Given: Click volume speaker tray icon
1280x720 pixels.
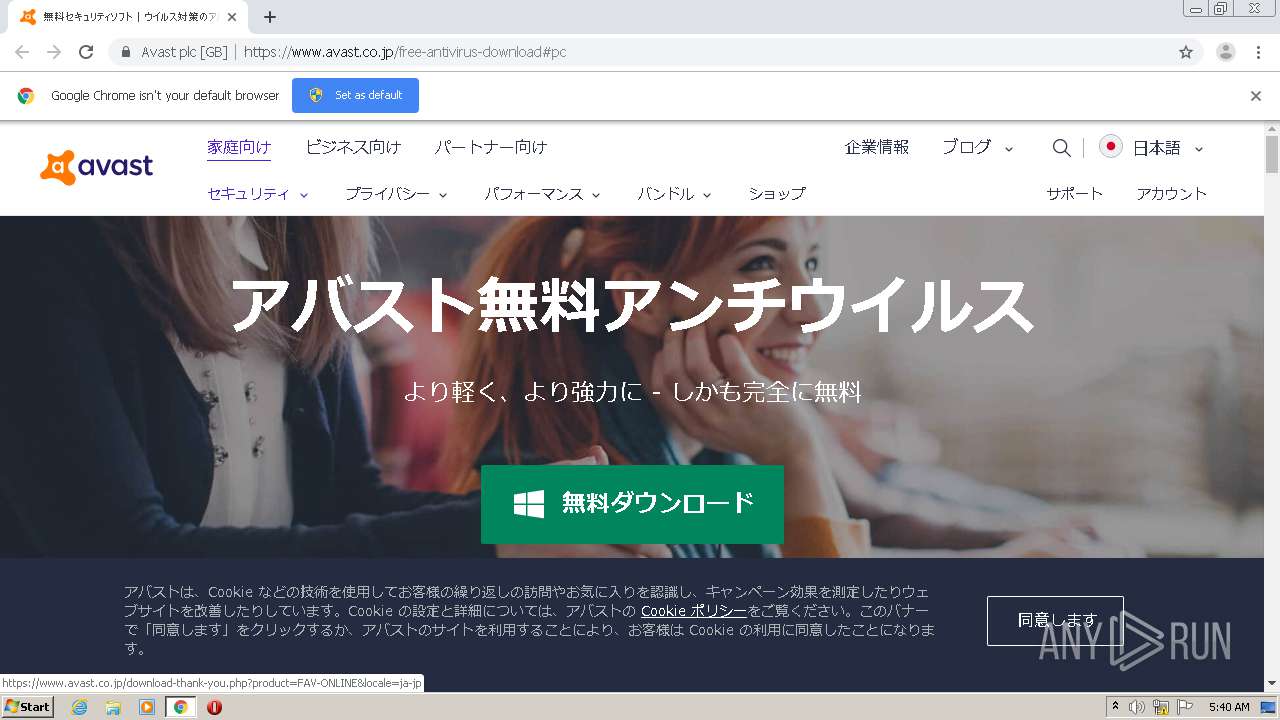Looking at the screenshot, I should [1137, 707].
